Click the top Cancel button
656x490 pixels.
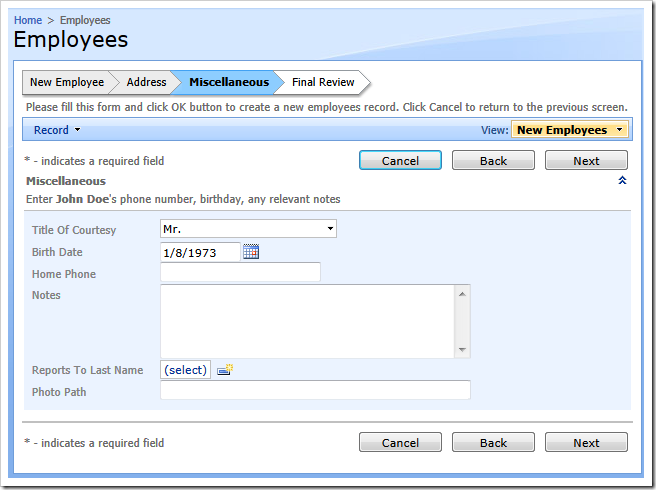(x=400, y=160)
